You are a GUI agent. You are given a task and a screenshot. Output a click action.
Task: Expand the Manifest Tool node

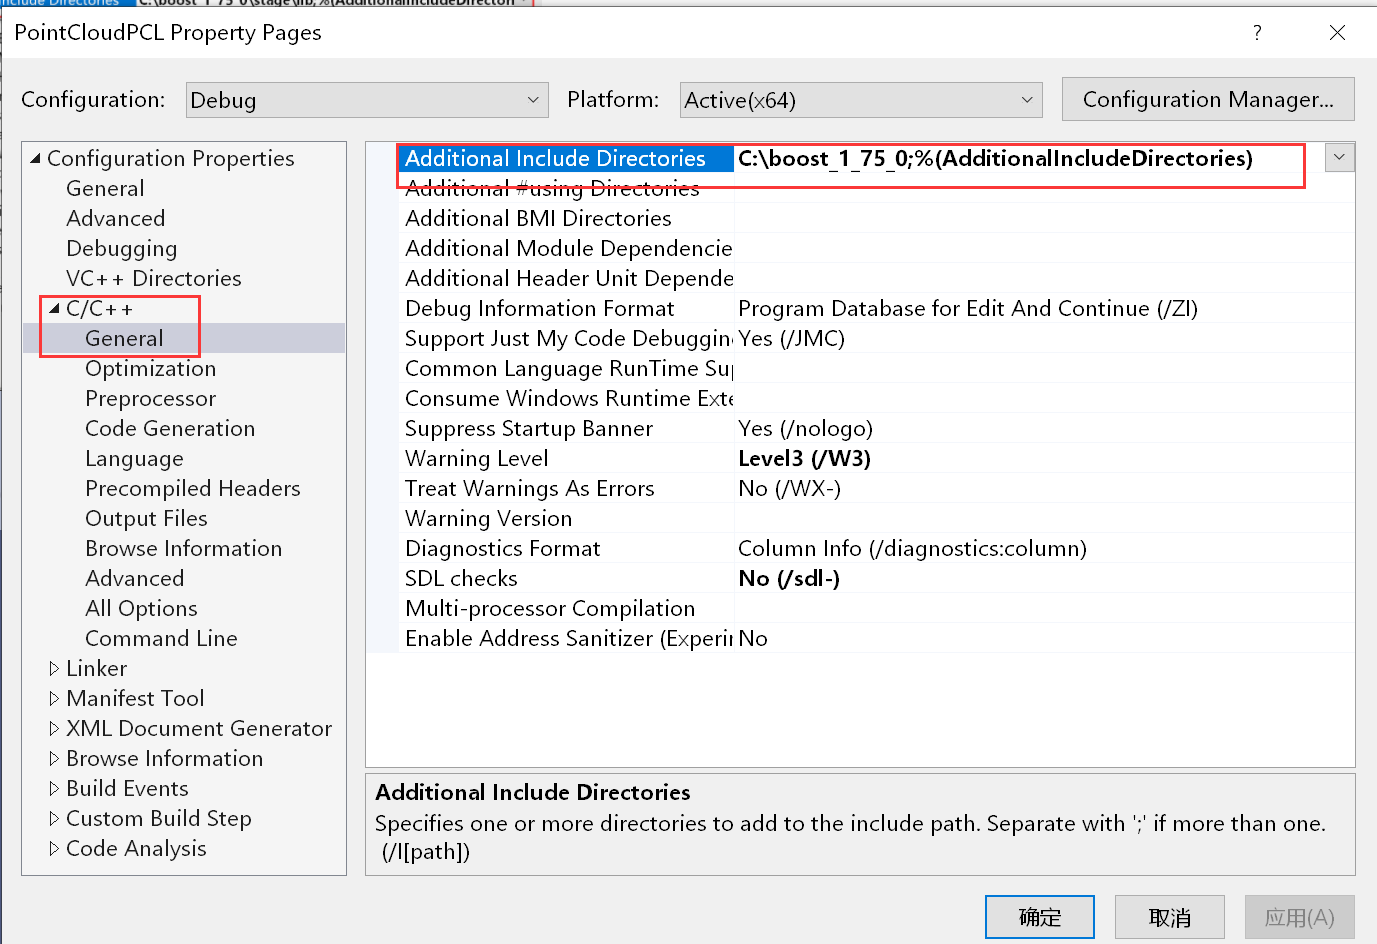point(56,698)
